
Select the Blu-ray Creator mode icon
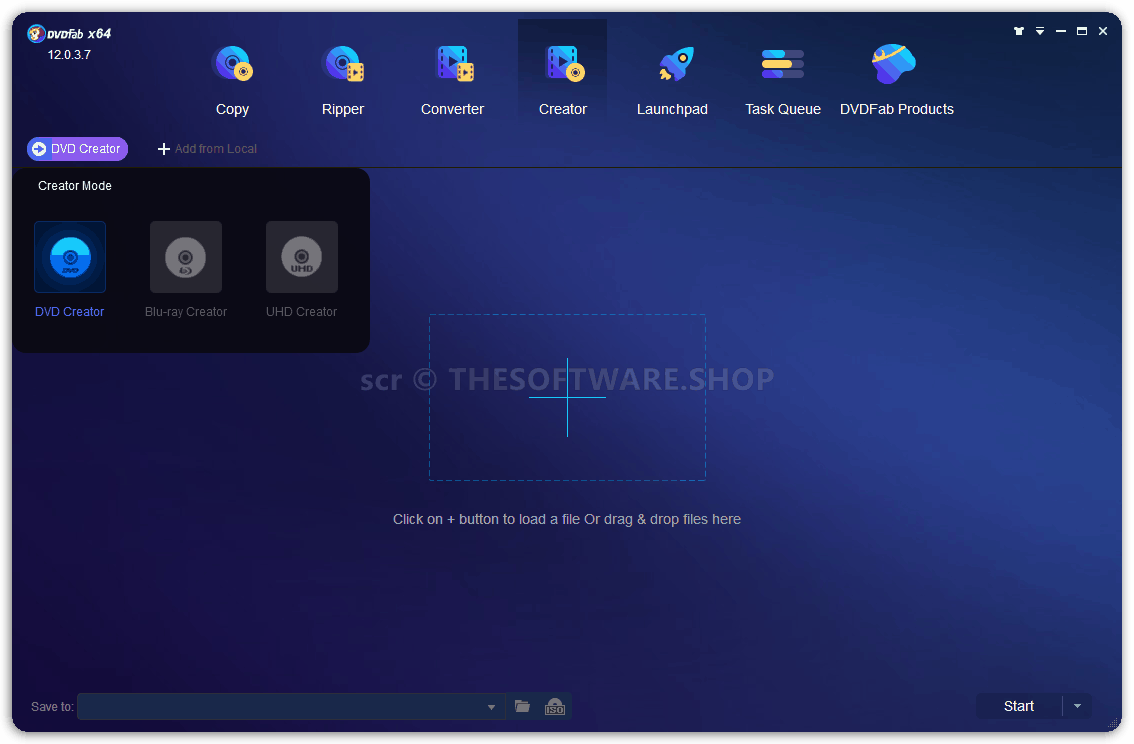[x=186, y=257]
